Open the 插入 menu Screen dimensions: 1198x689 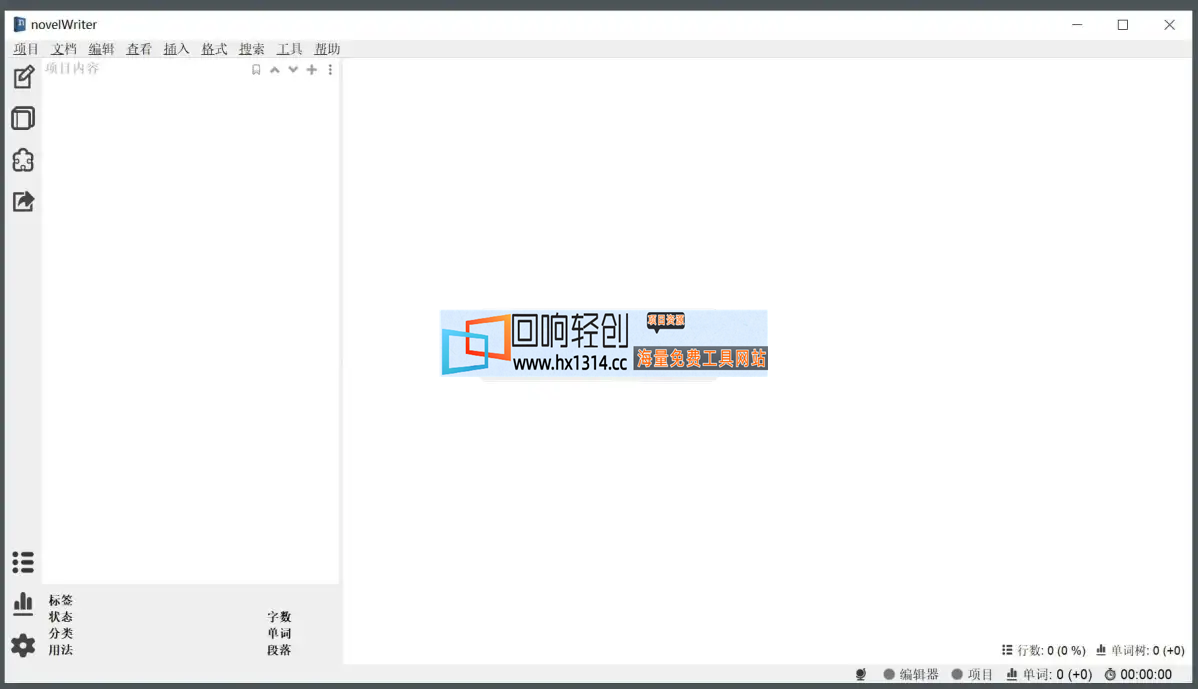[176, 49]
